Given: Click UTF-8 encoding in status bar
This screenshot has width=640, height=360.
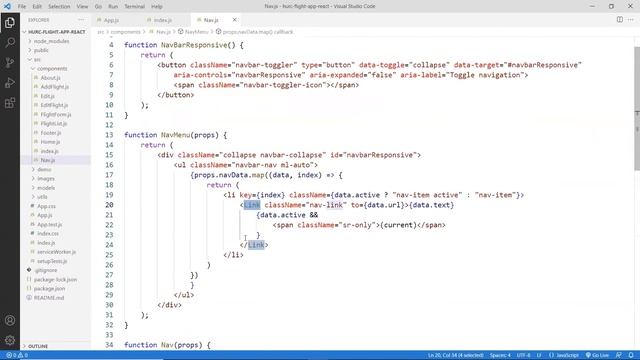Looking at the screenshot, I should [x=523, y=355].
